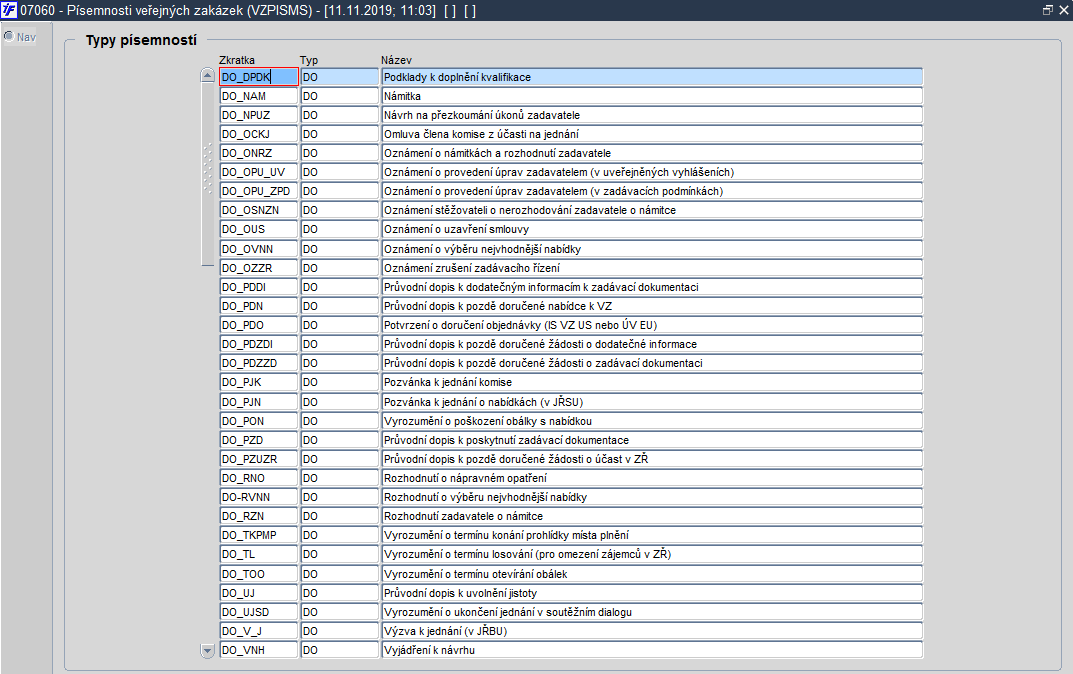Click the scroll down arrow of the list
The image size is (1073, 674).
(207, 650)
